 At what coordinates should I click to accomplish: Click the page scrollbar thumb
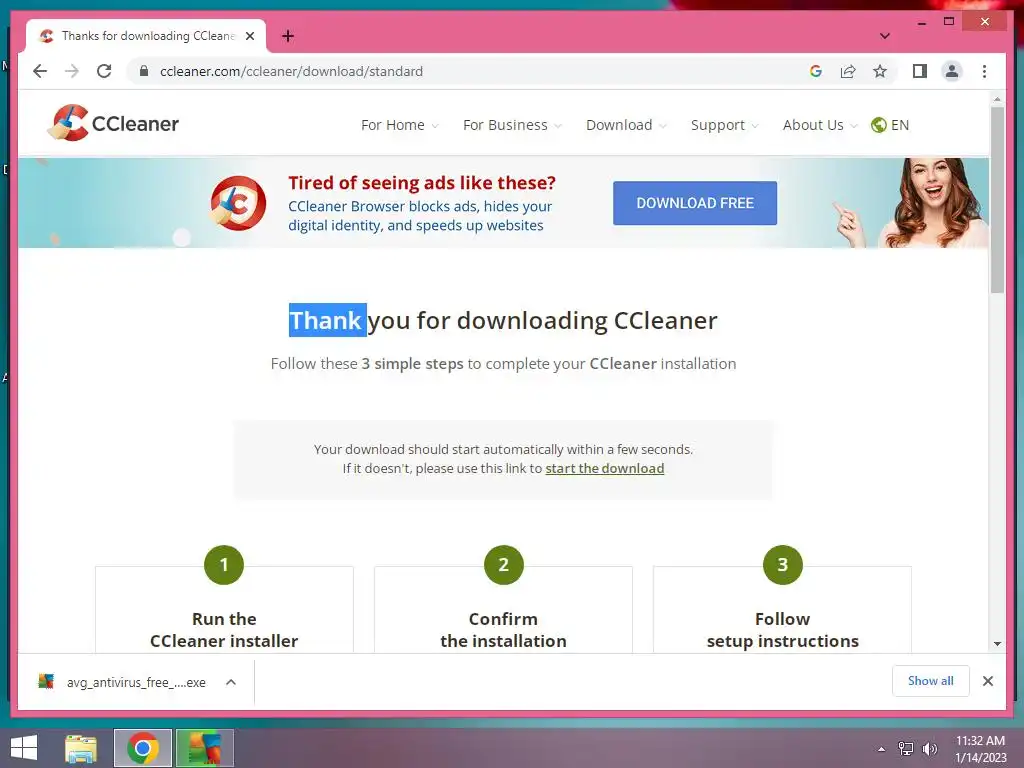pyautogui.click(x=997, y=199)
